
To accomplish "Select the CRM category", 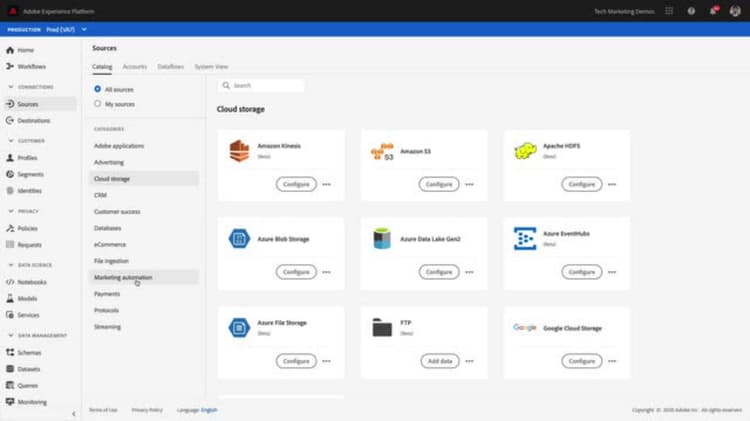I will click(100, 195).
